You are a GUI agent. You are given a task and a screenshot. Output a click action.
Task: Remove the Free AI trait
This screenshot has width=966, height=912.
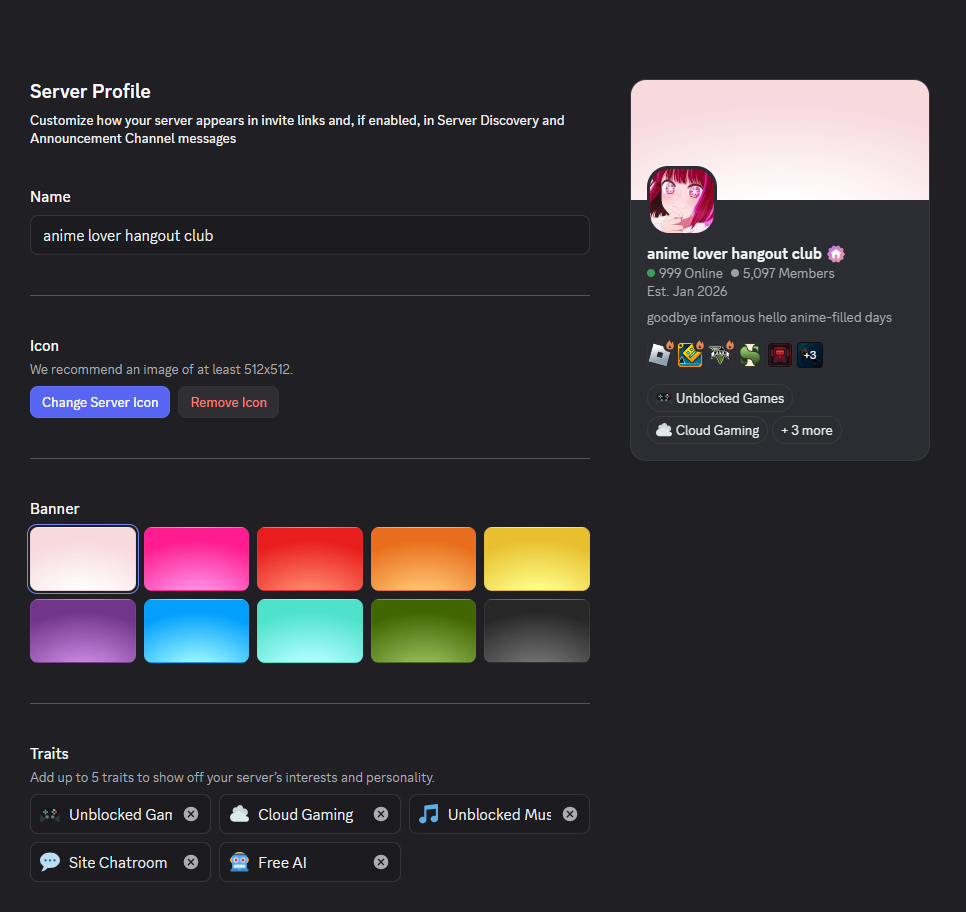point(381,862)
